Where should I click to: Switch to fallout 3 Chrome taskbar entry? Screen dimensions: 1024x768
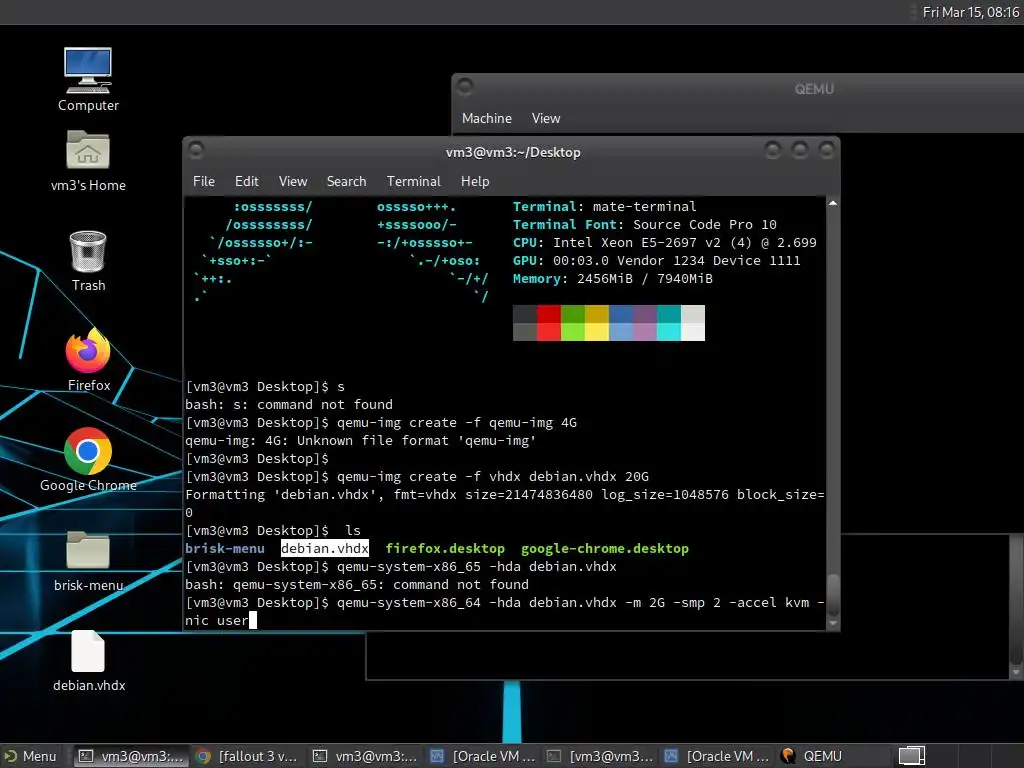click(247, 756)
